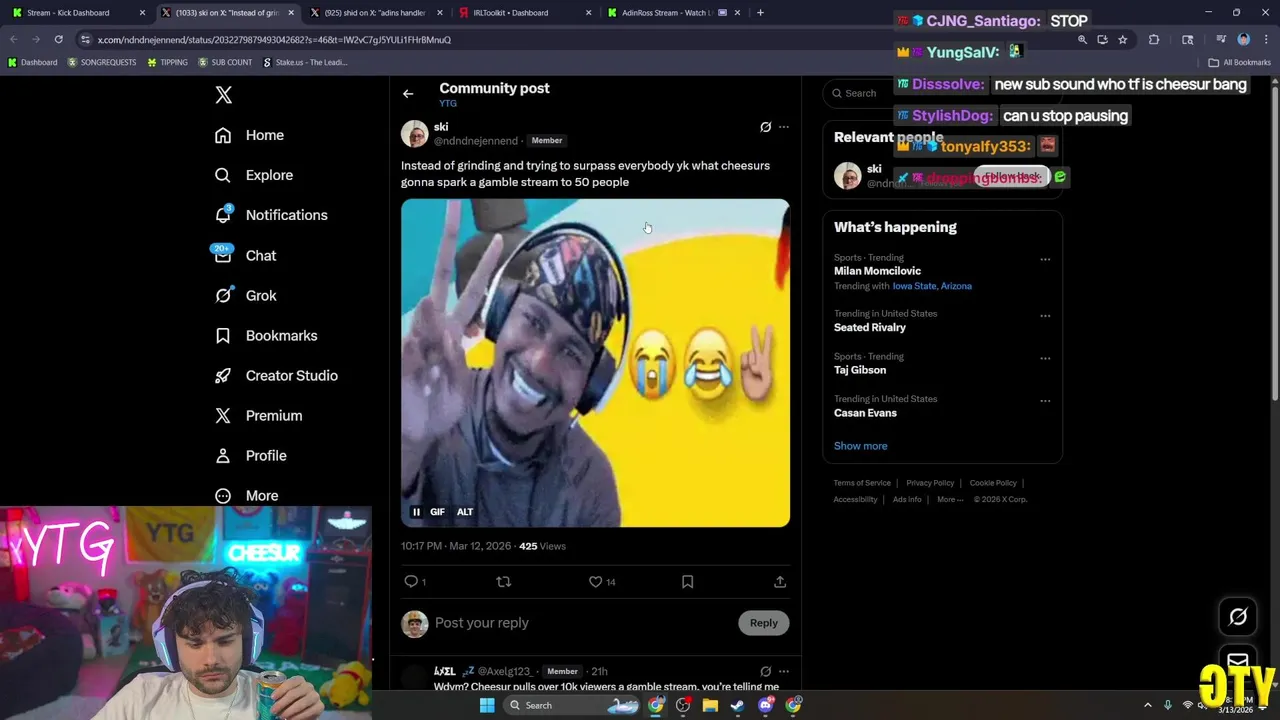Open Terms of Service link

(x=862, y=483)
